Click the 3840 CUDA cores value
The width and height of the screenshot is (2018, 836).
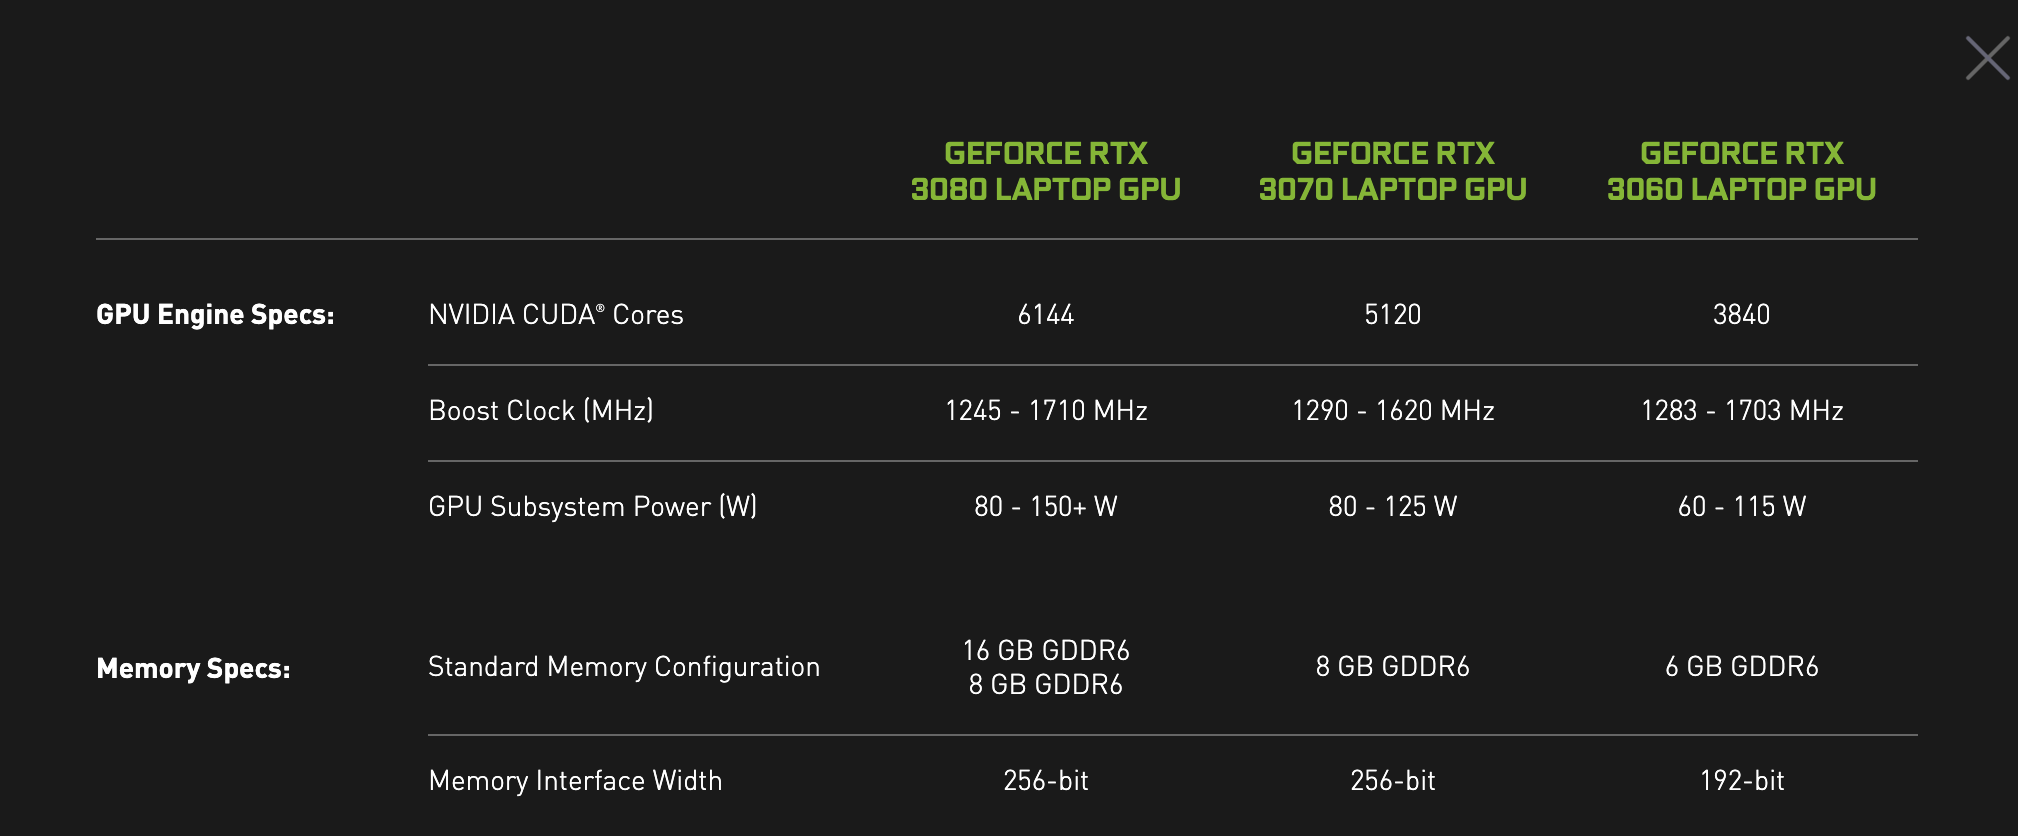coord(1741,315)
